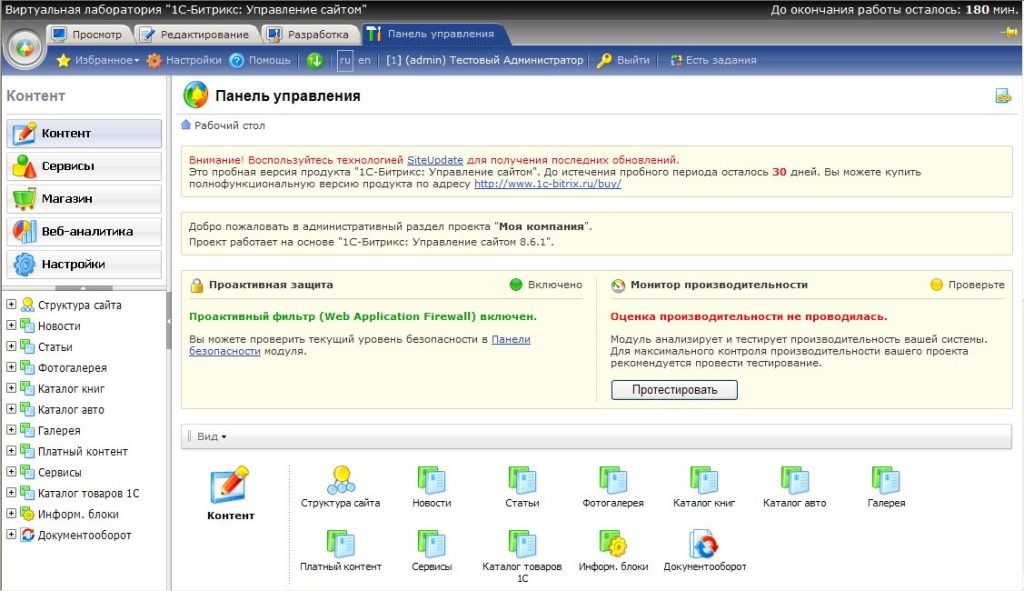Click the Рабочий стол breadcrumb

coord(229,125)
